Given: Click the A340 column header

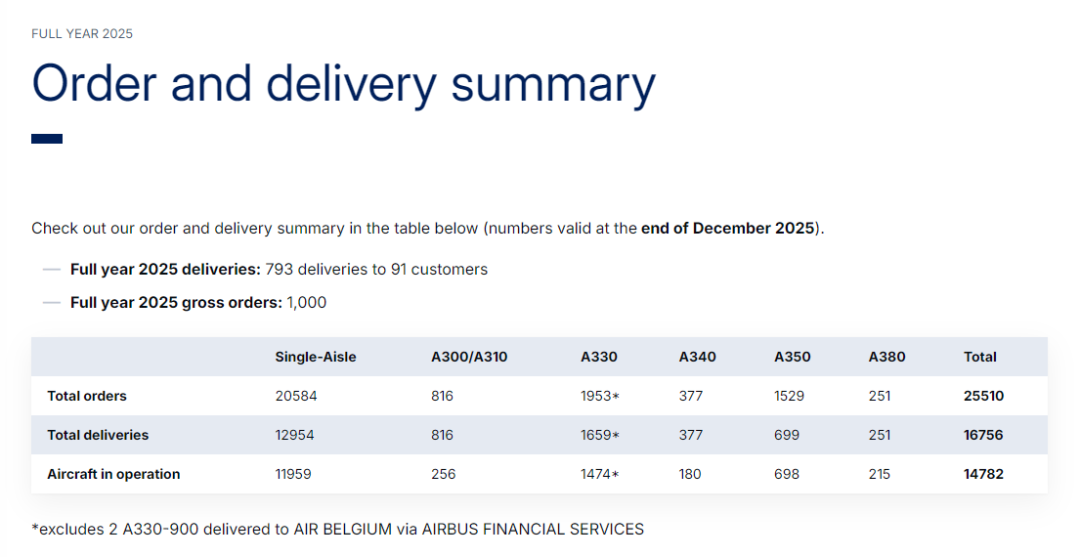Looking at the screenshot, I should click(697, 357).
